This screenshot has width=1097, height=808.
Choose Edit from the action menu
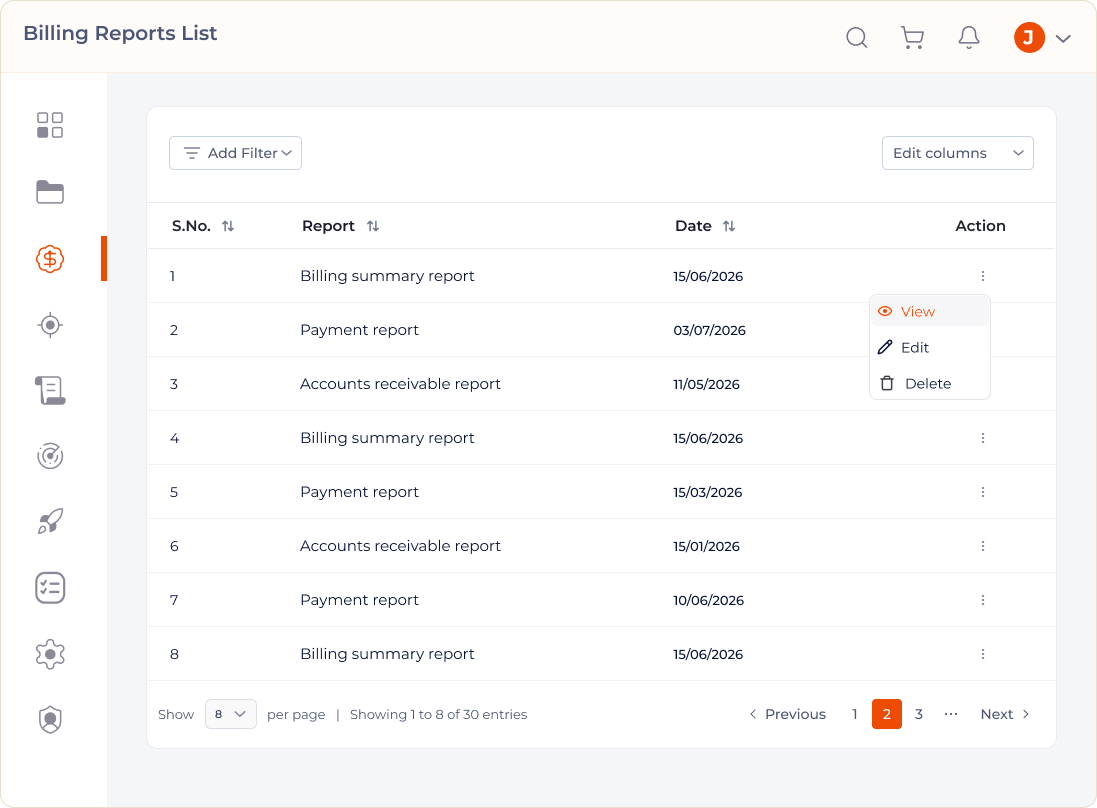(x=929, y=348)
